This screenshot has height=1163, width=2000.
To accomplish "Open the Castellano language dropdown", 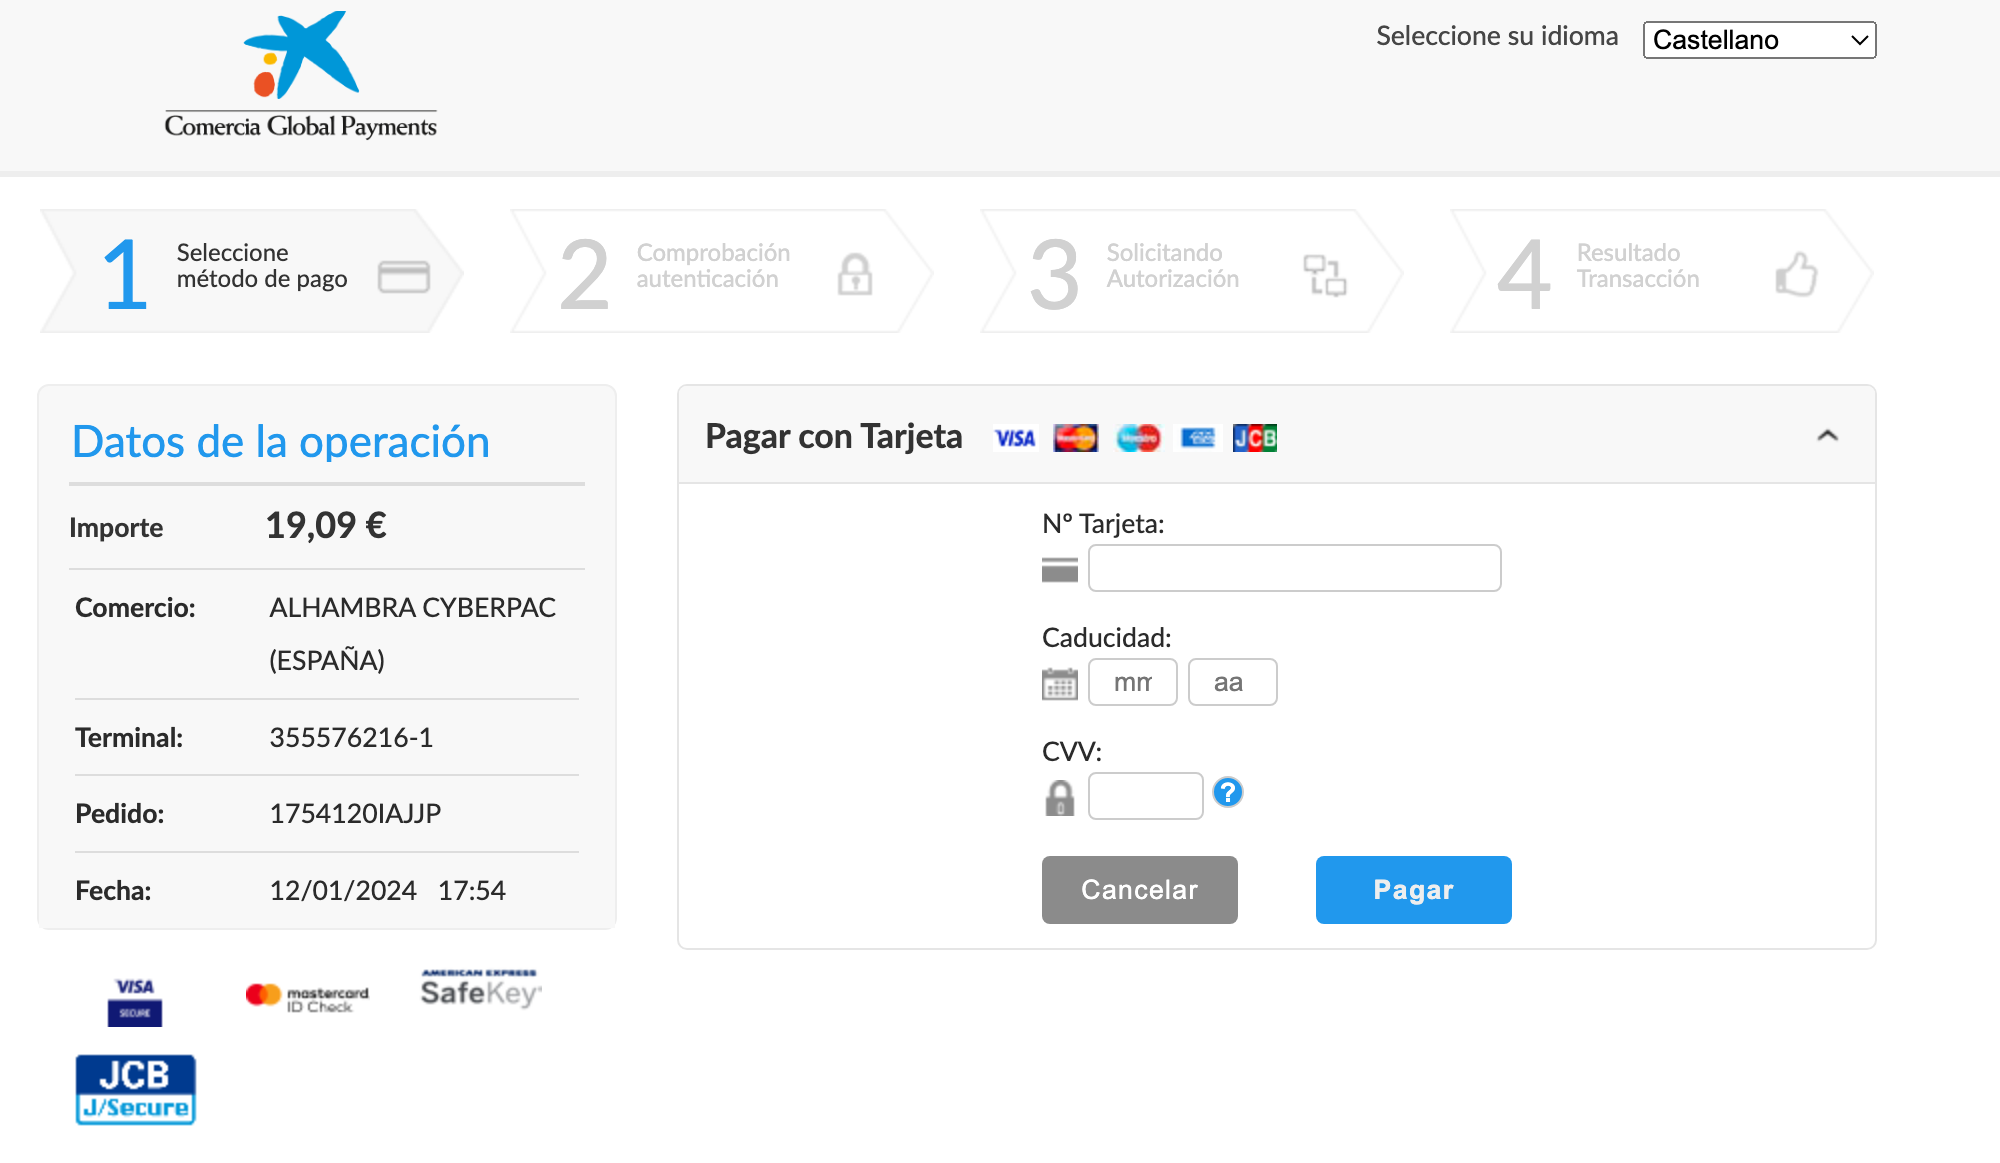I will coord(1759,40).
